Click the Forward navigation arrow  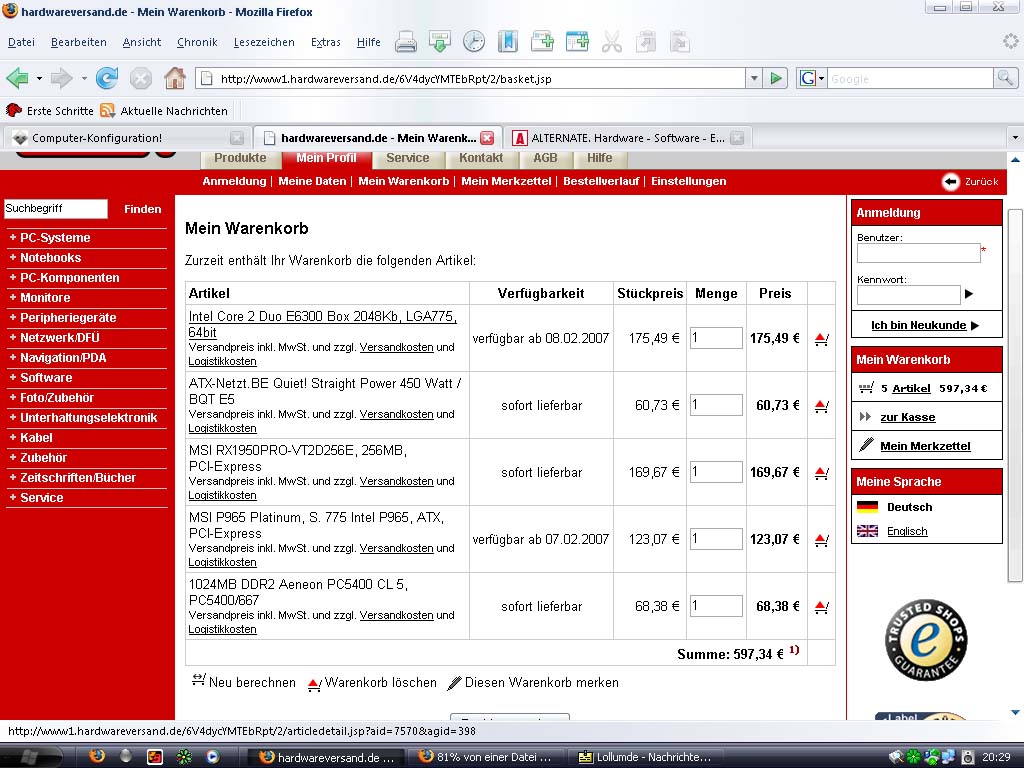pos(61,79)
